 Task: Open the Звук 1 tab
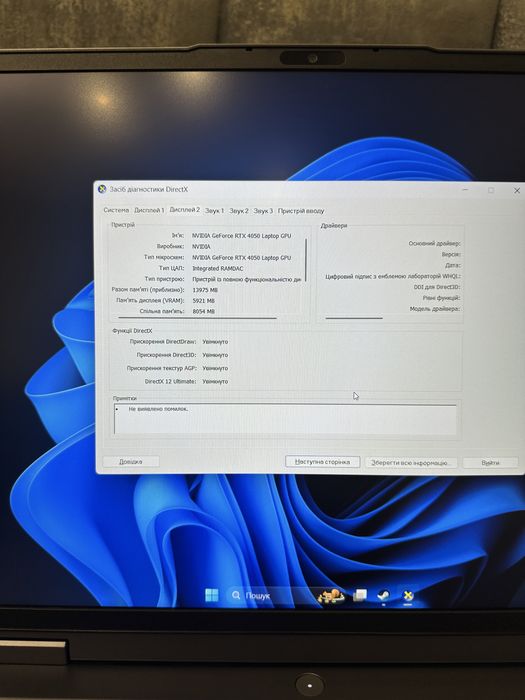click(x=214, y=211)
